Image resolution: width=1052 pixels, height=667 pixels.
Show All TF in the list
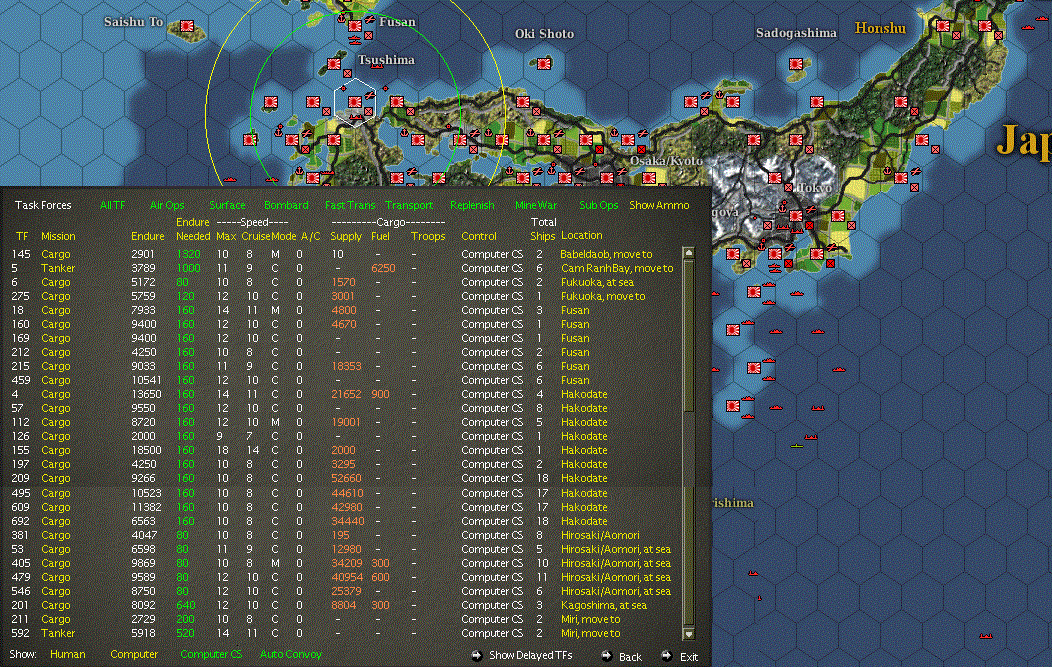click(112, 205)
